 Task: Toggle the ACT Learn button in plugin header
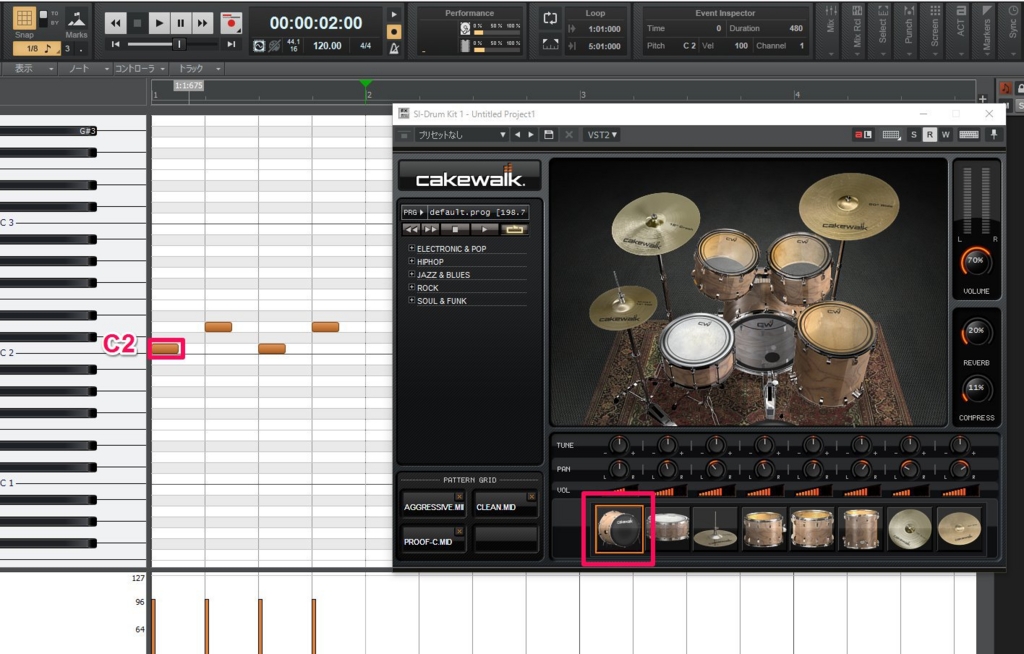click(x=863, y=135)
